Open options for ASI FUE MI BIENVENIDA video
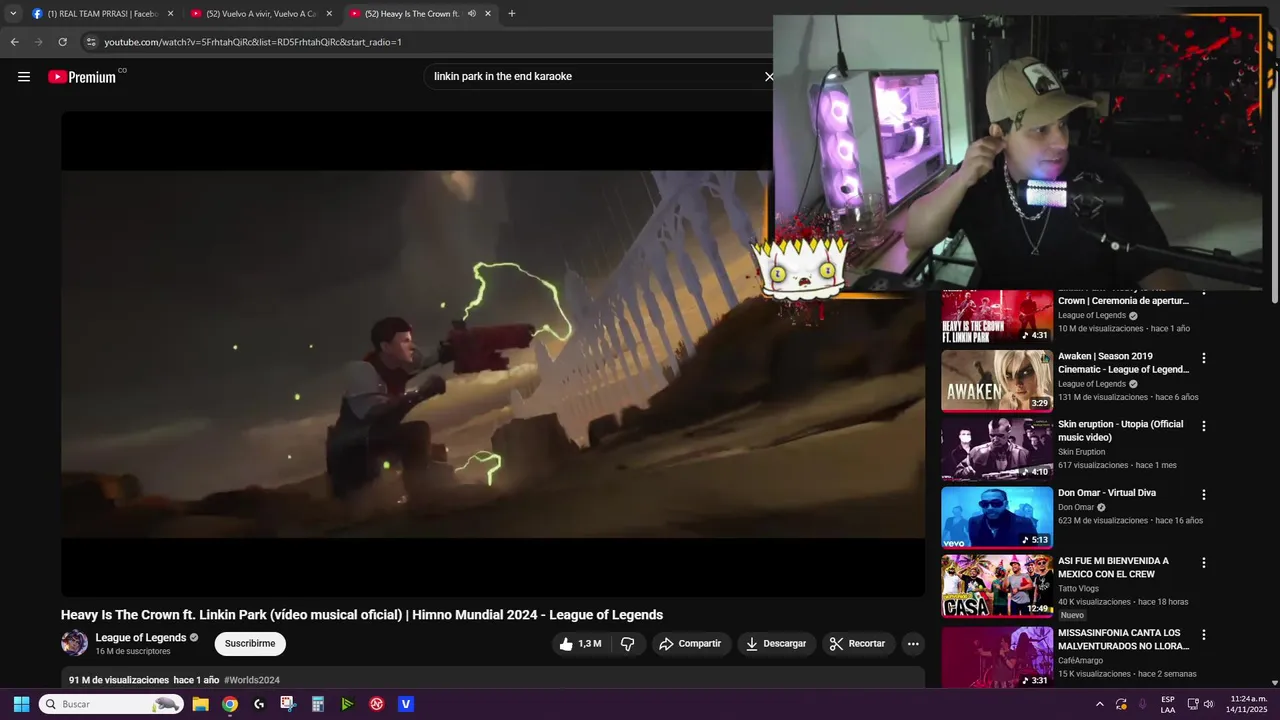The image size is (1280, 720). pyautogui.click(x=1204, y=563)
